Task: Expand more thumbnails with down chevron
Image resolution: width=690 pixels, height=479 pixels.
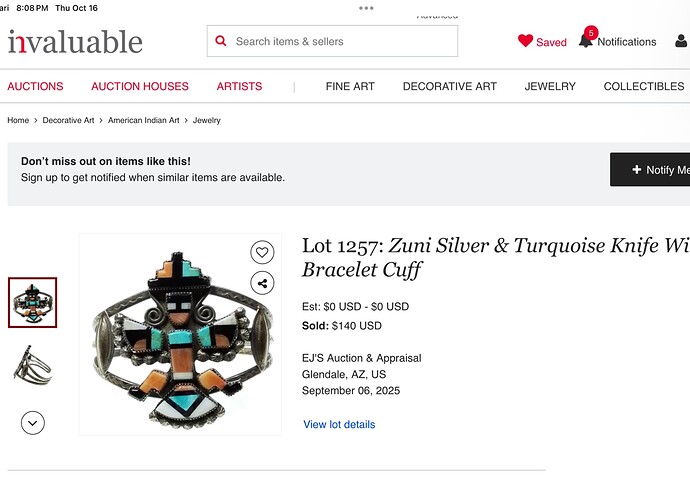Action: coord(33,422)
